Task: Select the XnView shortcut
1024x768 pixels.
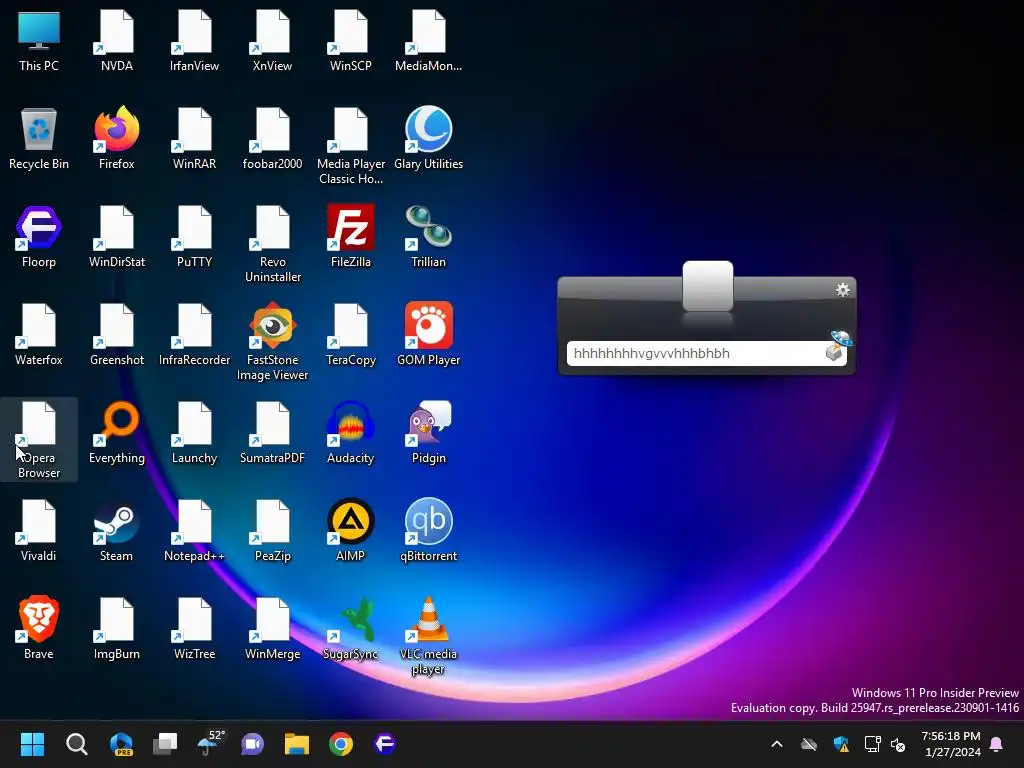Action: pos(272,40)
